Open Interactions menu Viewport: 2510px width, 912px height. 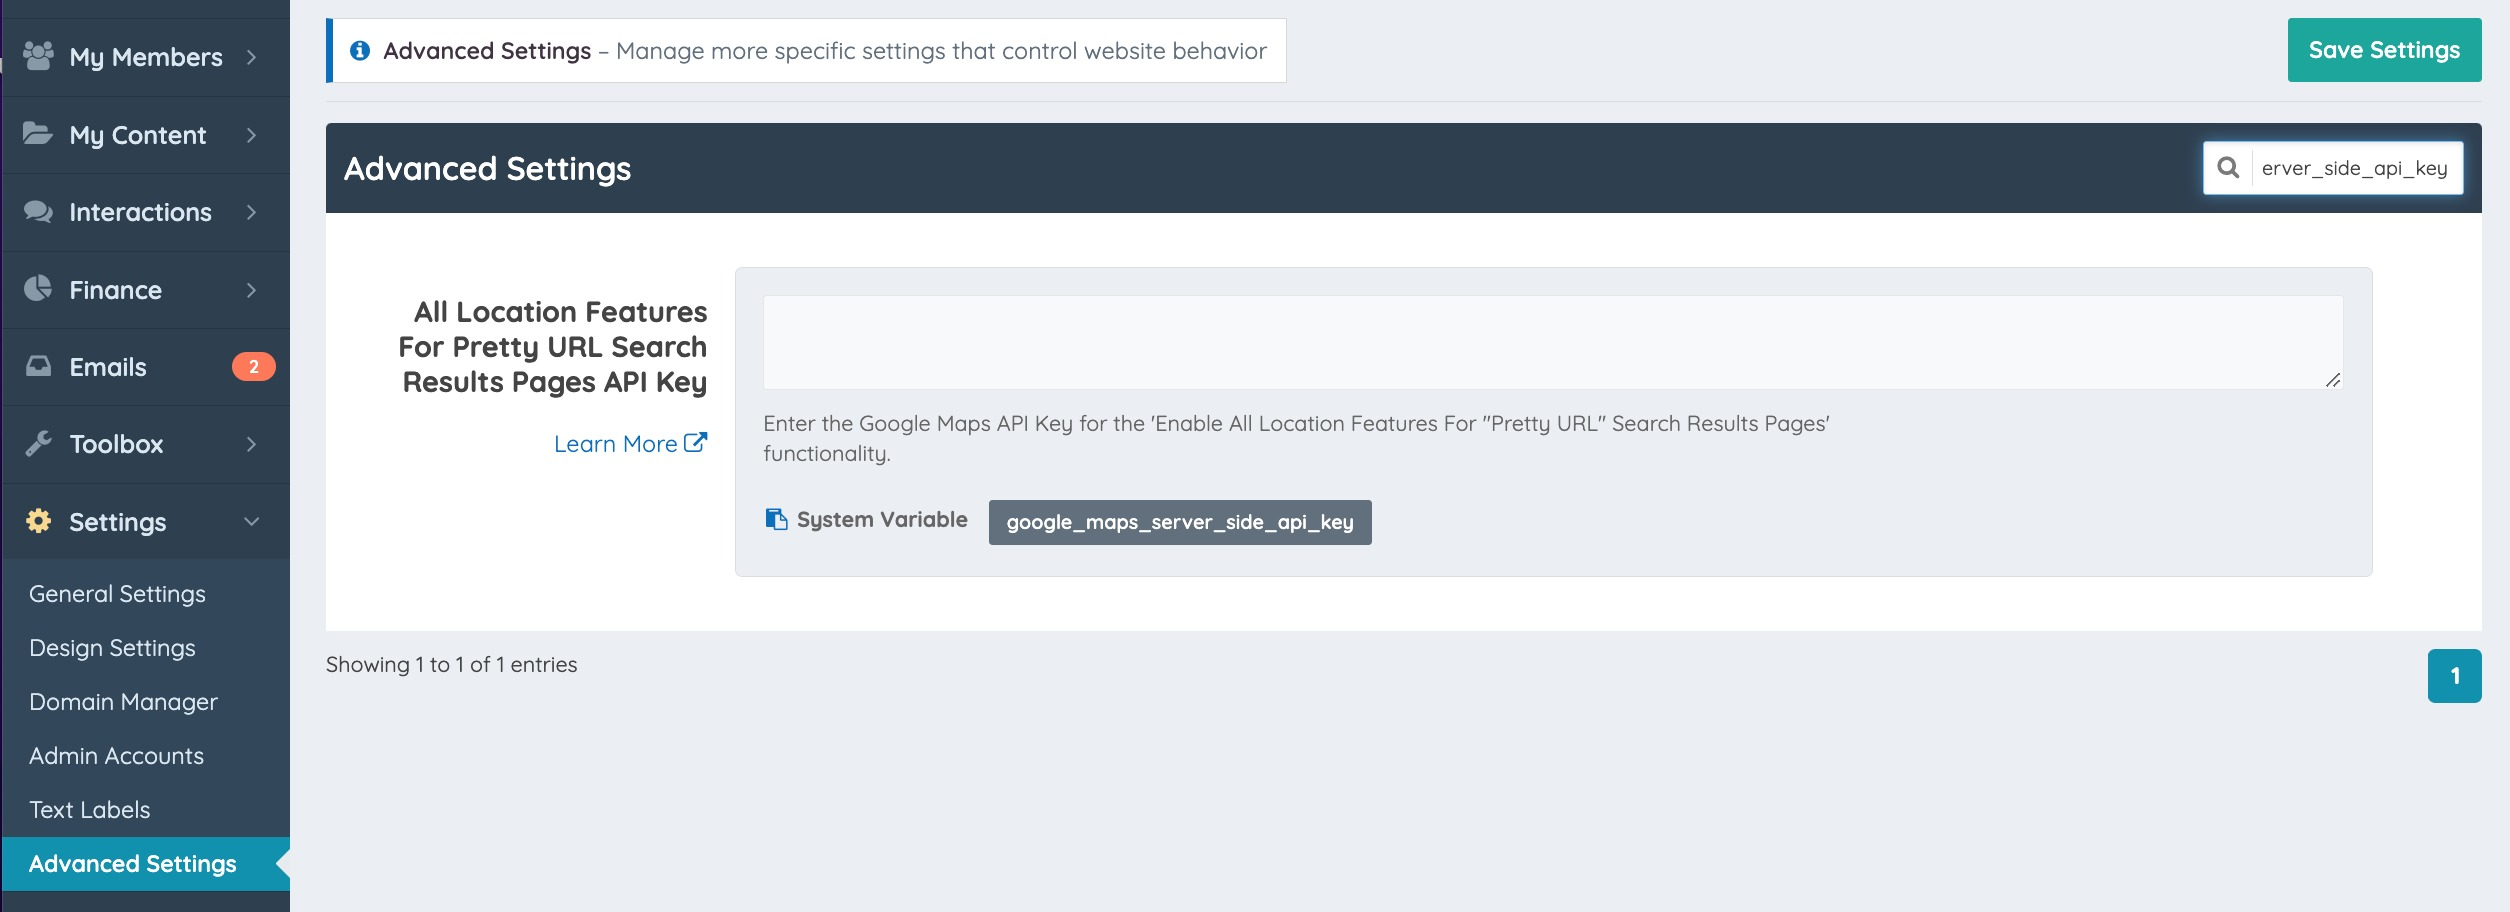(x=146, y=212)
